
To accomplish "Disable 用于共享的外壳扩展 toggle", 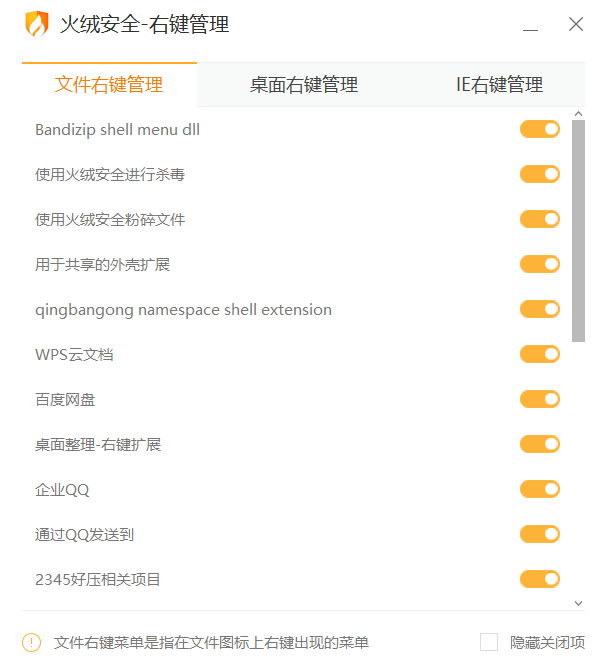I will pyautogui.click(x=540, y=264).
